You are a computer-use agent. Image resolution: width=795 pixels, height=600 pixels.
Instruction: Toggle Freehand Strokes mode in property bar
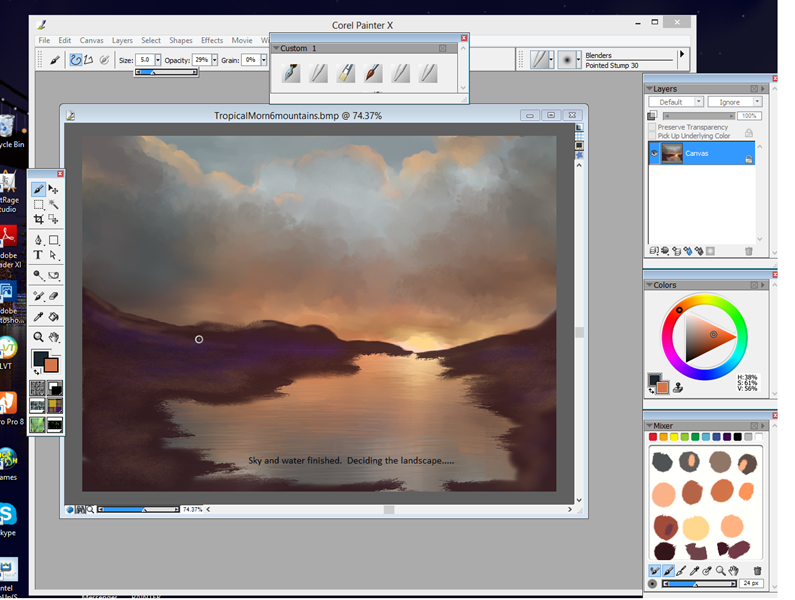(76, 60)
